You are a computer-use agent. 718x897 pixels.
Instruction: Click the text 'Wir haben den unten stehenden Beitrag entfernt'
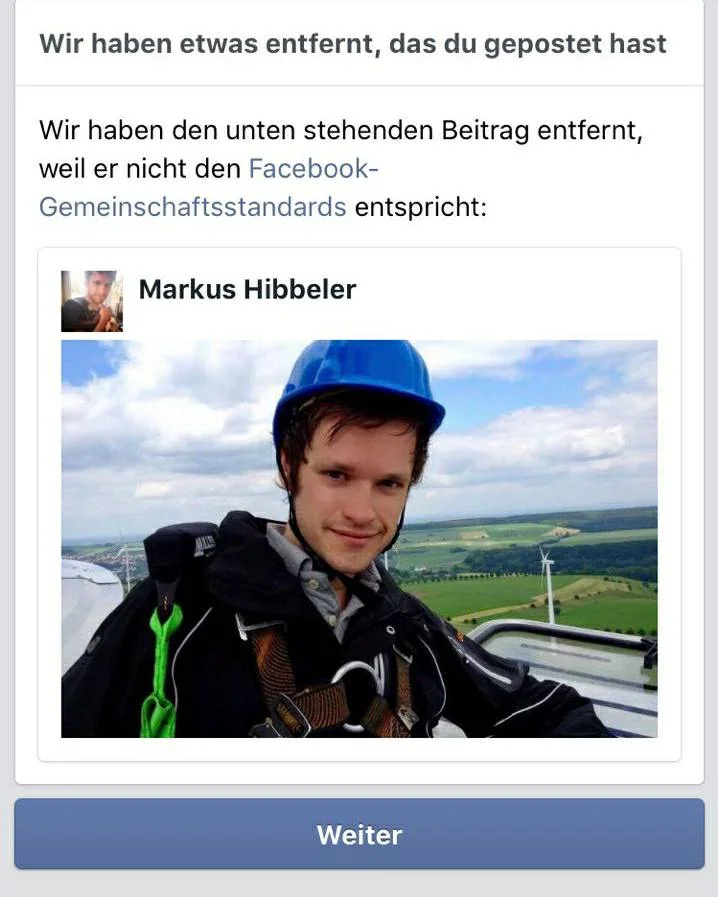341,131
